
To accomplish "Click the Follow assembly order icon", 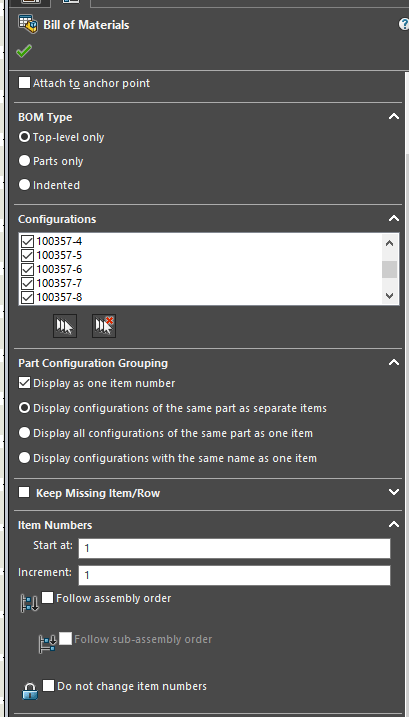I will (x=30, y=603).
